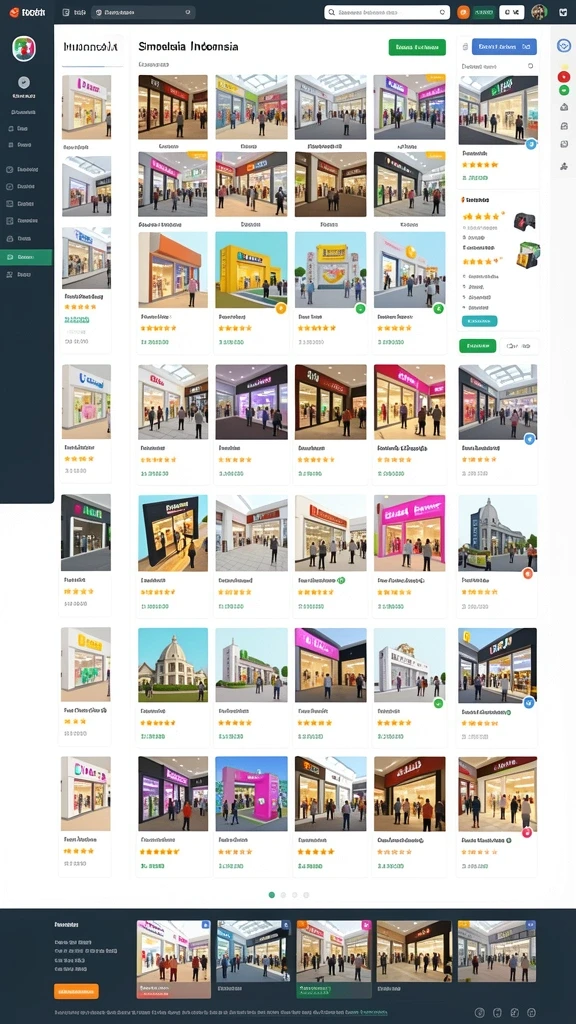Click the green circle icon in the right rail

tap(563, 90)
